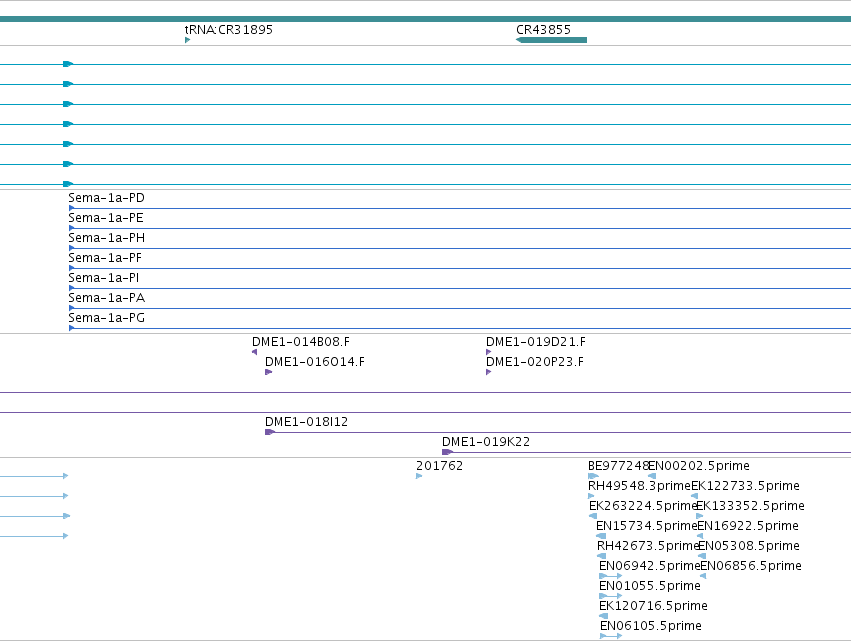
Task: Click the EN06105.5prime EST label
Action: [651, 626]
